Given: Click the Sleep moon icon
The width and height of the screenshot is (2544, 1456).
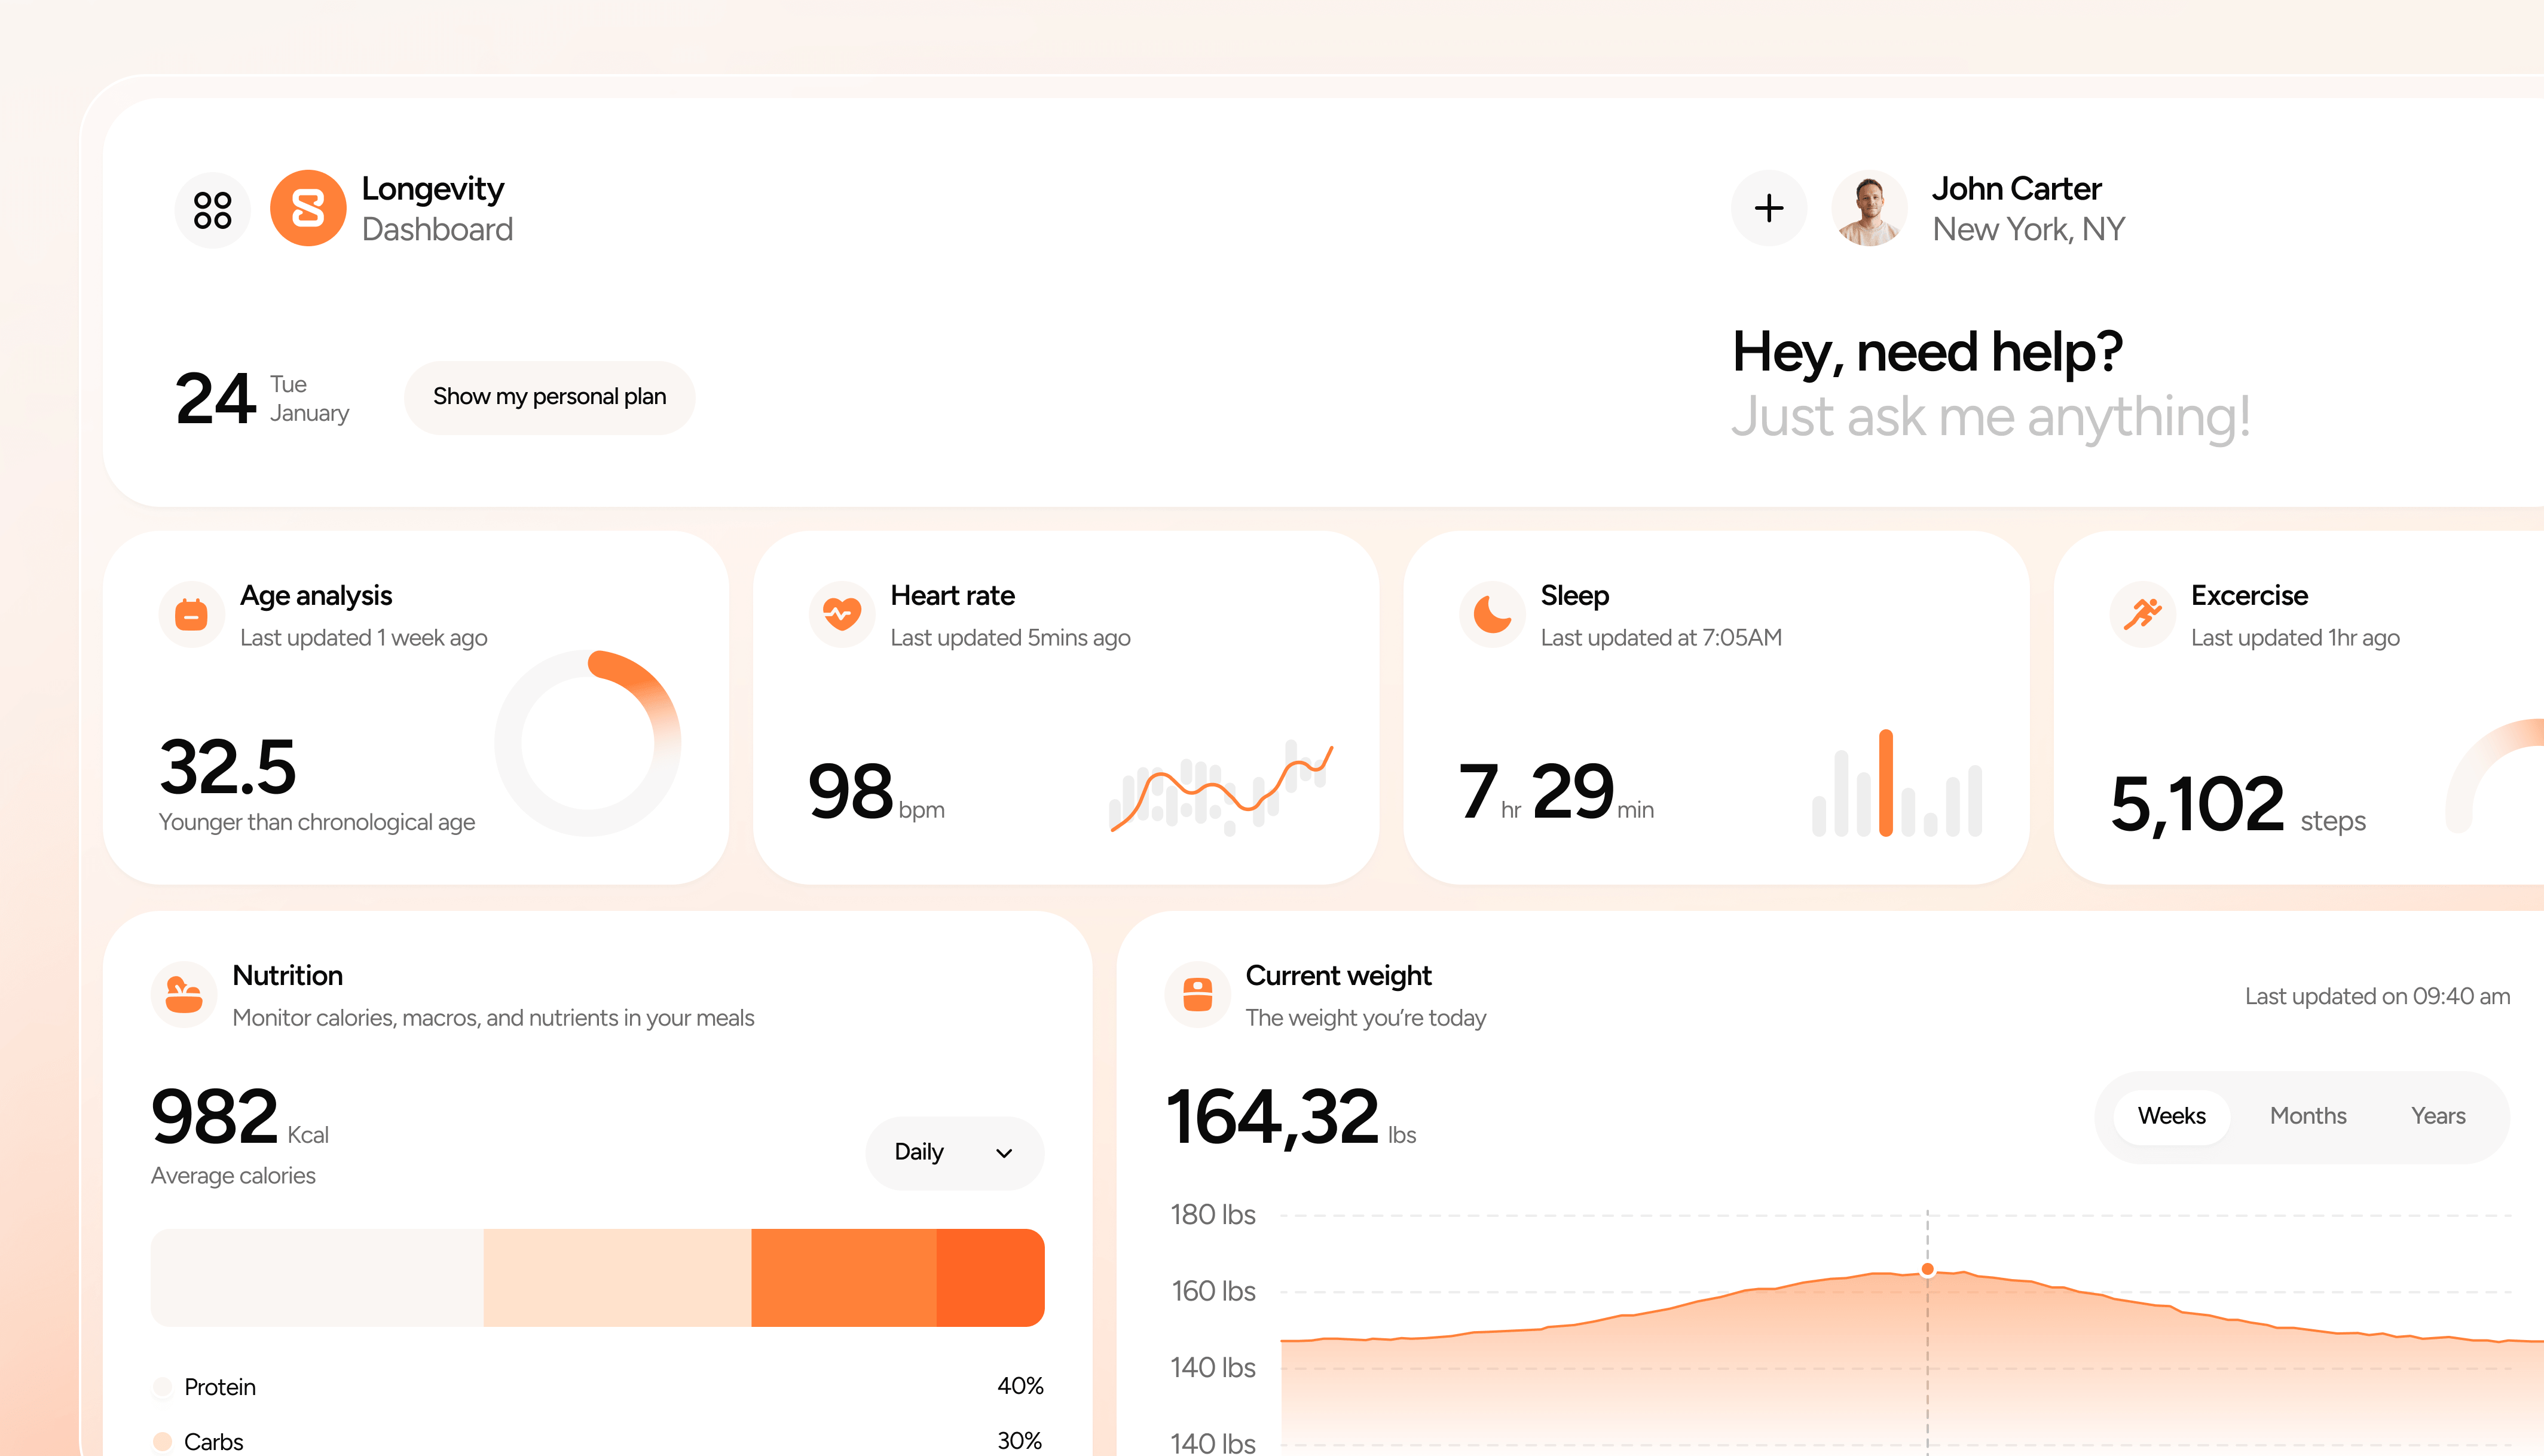Looking at the screenshot, I should (x=1492, y=614).
